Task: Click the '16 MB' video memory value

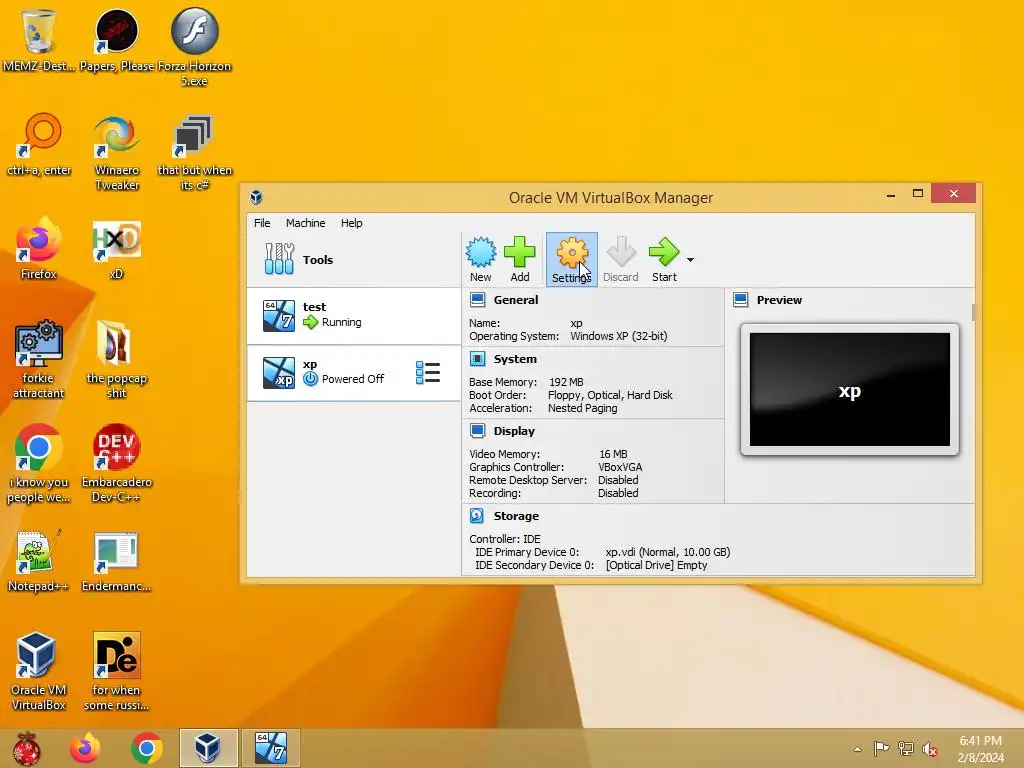Action: tap(613, 454)
